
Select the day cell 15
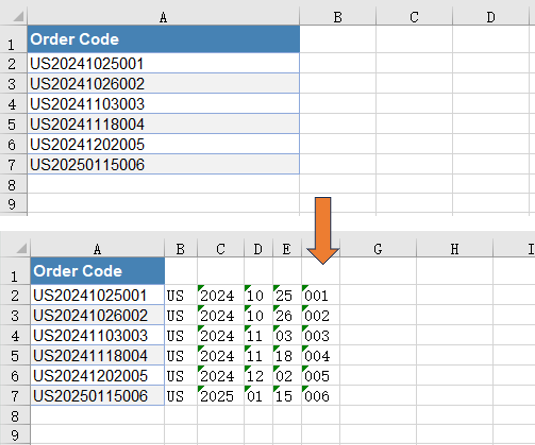click(287, 396)
